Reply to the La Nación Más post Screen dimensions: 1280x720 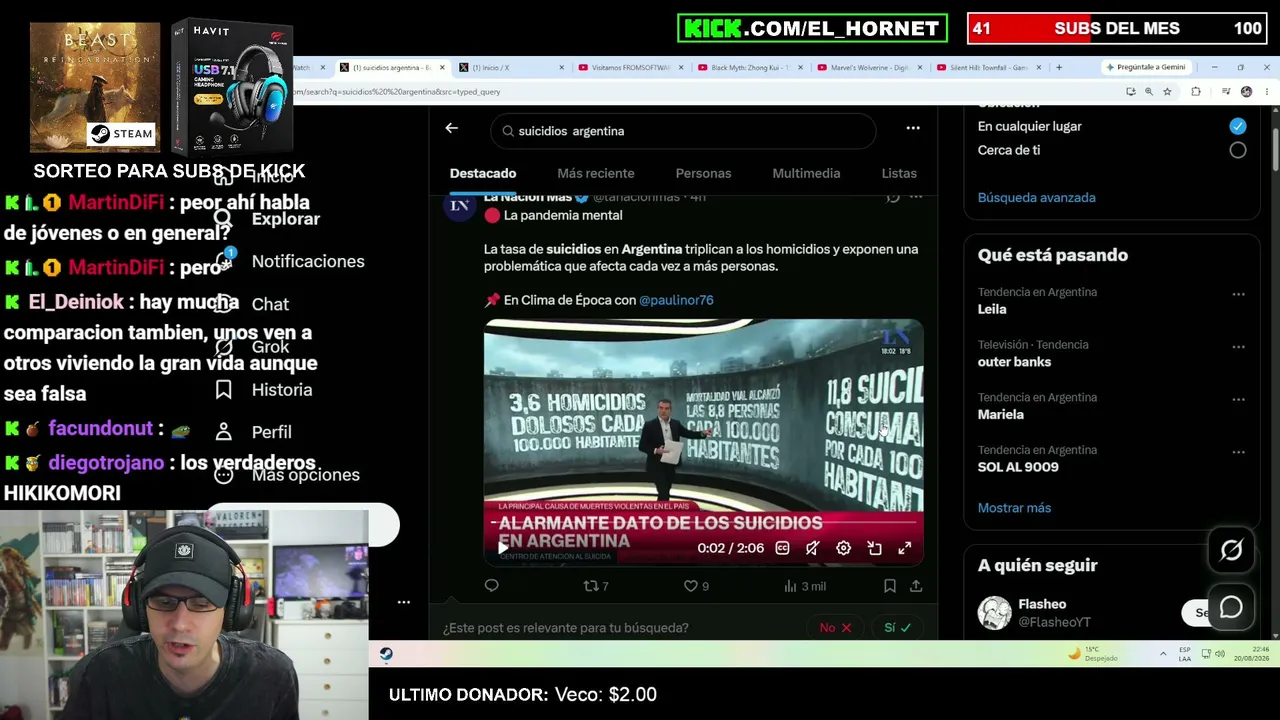pyautogui.click(x=491, y=586)
